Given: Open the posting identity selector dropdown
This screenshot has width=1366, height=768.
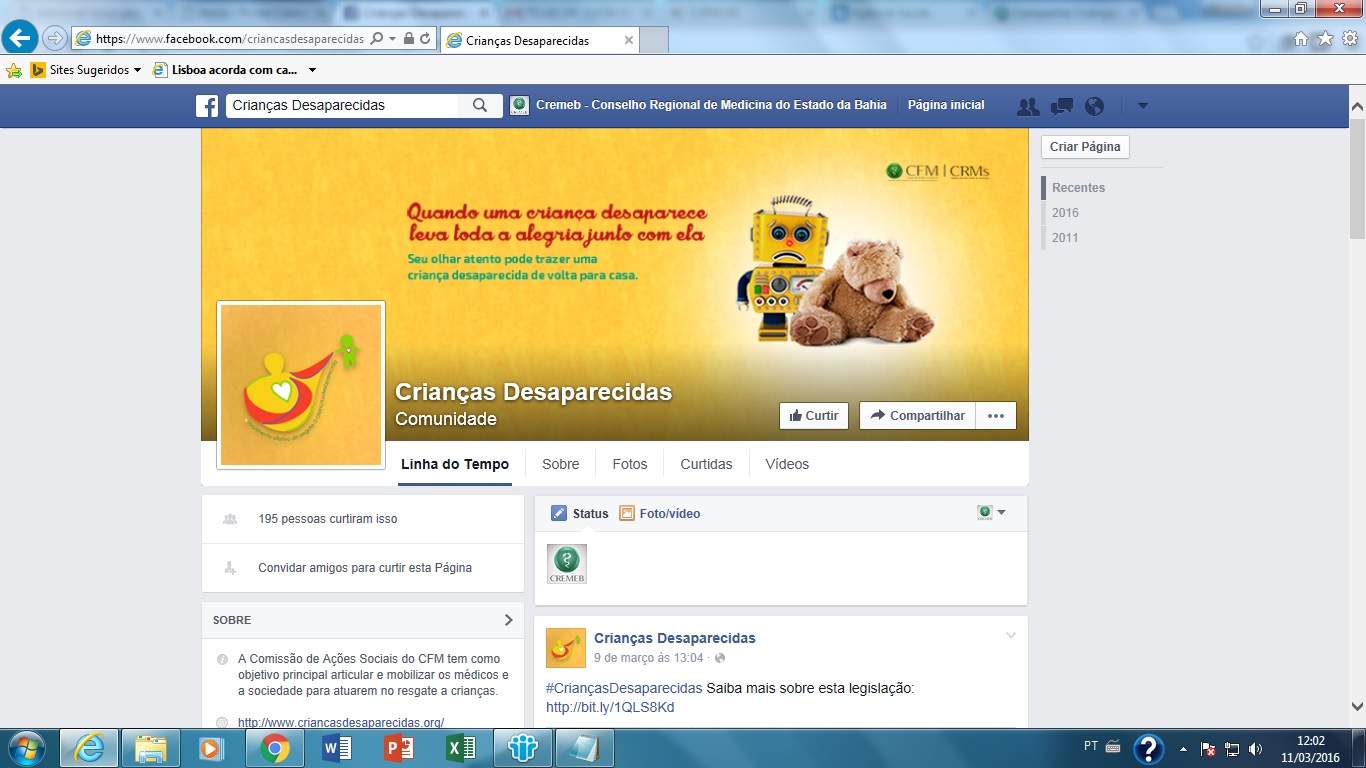Looking at the screenshot, I should click(x=991, y=513).
